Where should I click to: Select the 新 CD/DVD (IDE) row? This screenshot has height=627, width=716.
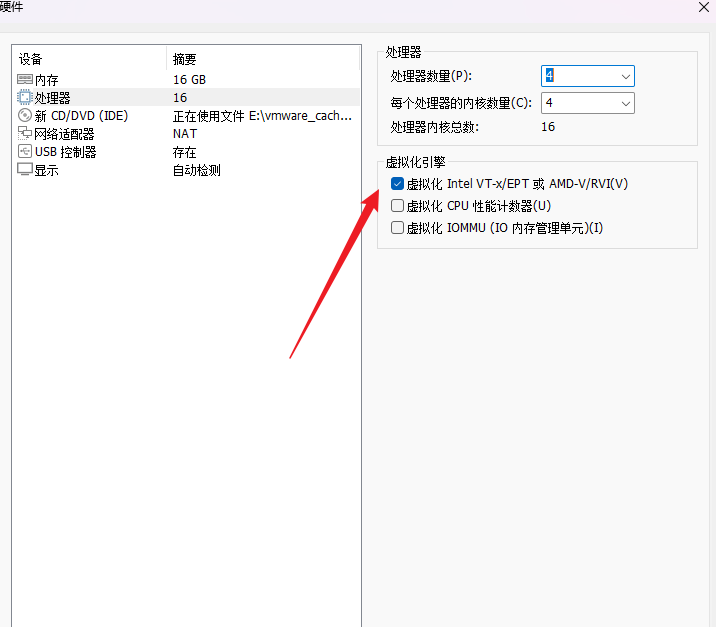click(186, 116)
